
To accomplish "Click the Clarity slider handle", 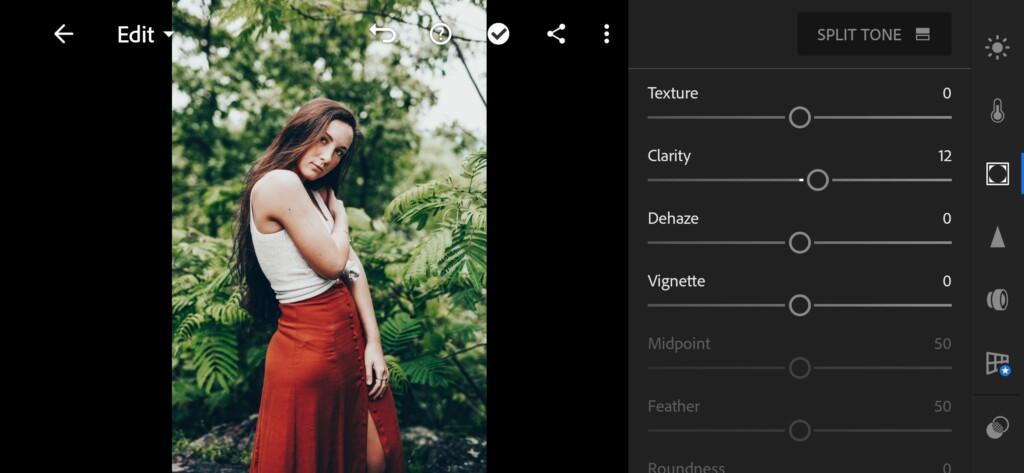I will point(818,180).
